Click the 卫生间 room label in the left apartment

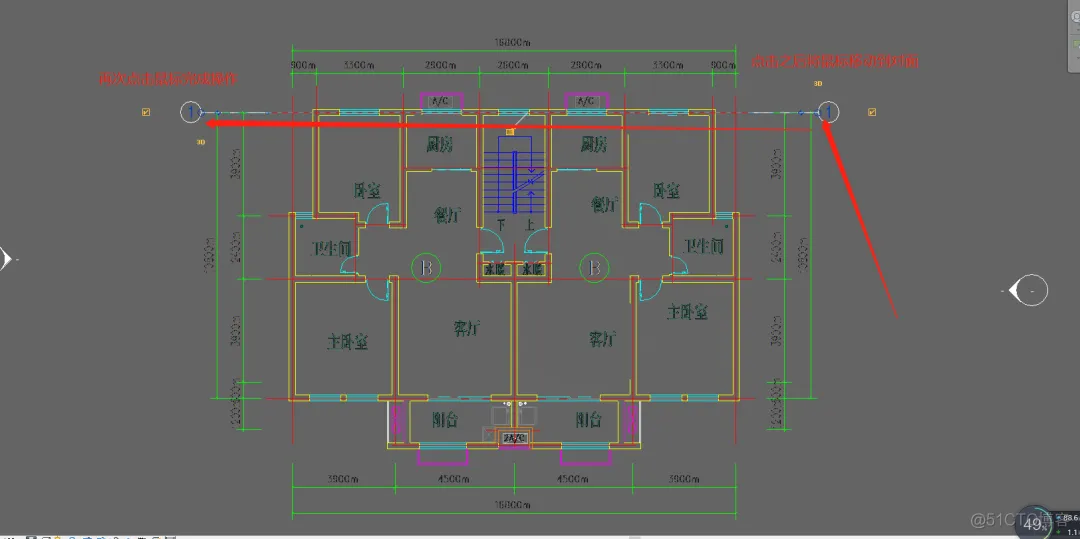[x=330, y=248]
